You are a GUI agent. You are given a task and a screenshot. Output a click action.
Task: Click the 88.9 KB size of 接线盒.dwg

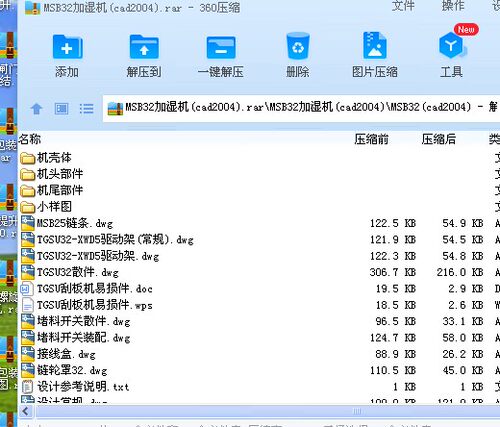pyautogui.click(x=396, y=354)
